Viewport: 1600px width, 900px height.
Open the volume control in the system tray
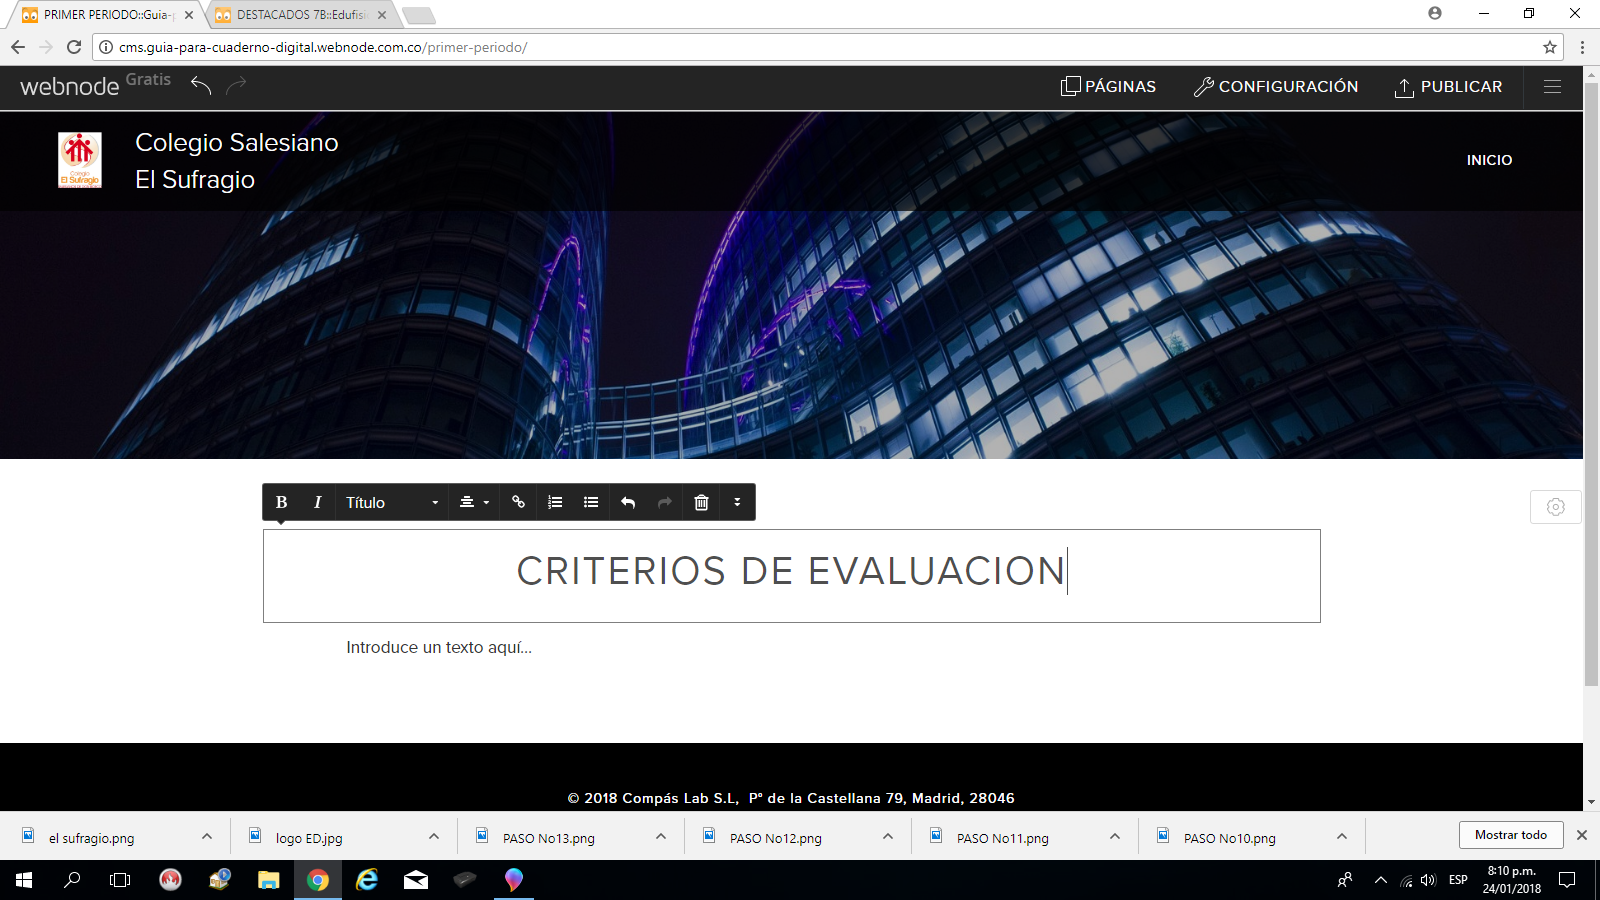click(1428, 880)
